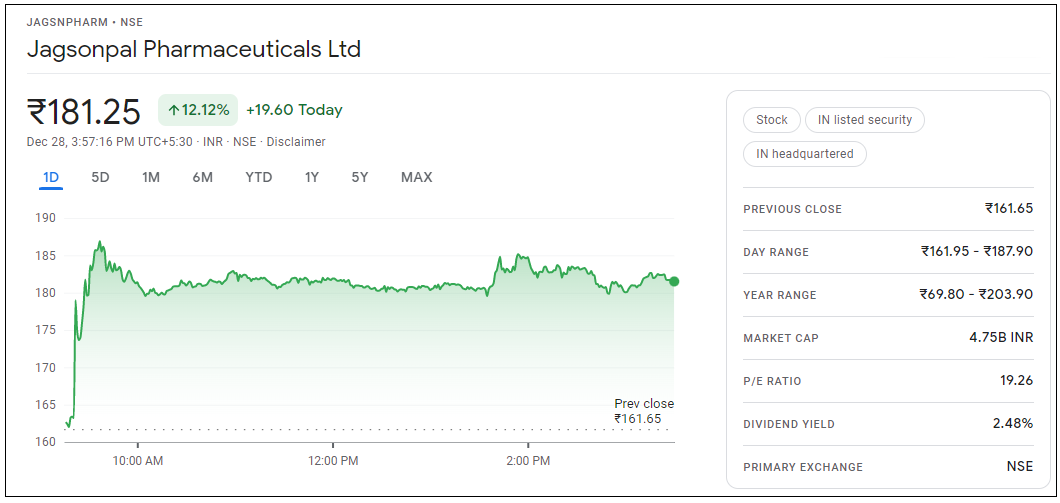This screenshot has height=503, width=1060.
Task: Click the 185 y-axis label
Action: tap(46, 256)
